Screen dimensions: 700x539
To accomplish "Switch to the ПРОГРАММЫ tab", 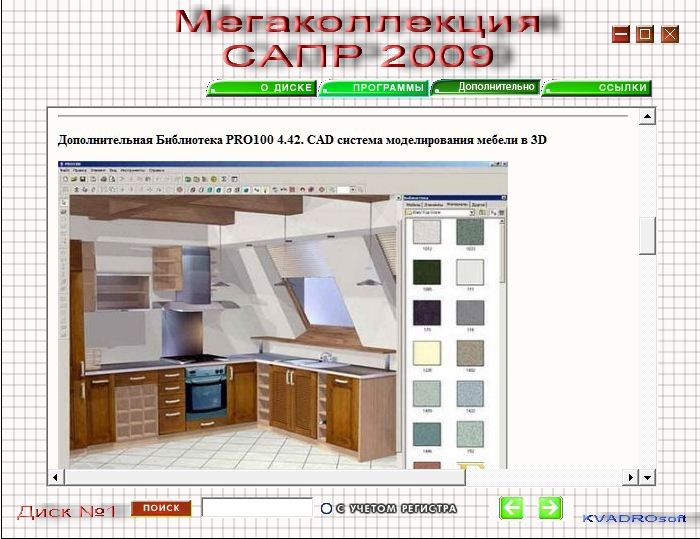I will click(374, 88).
